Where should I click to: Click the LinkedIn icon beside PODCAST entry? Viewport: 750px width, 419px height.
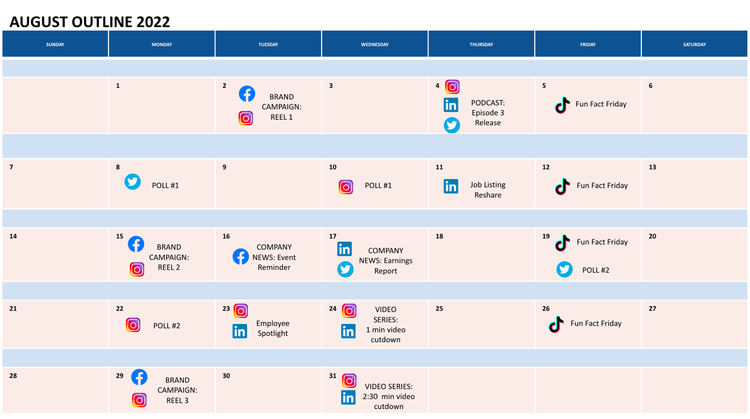pyautogui.click(x=452, y=105)
